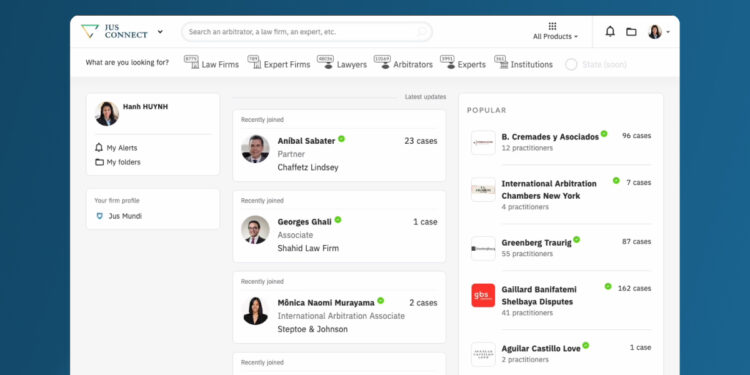This screenshot has width=750, height=375.
Task: Open International Arbitration Chambers New York
Action: click(x=549, y=189)
